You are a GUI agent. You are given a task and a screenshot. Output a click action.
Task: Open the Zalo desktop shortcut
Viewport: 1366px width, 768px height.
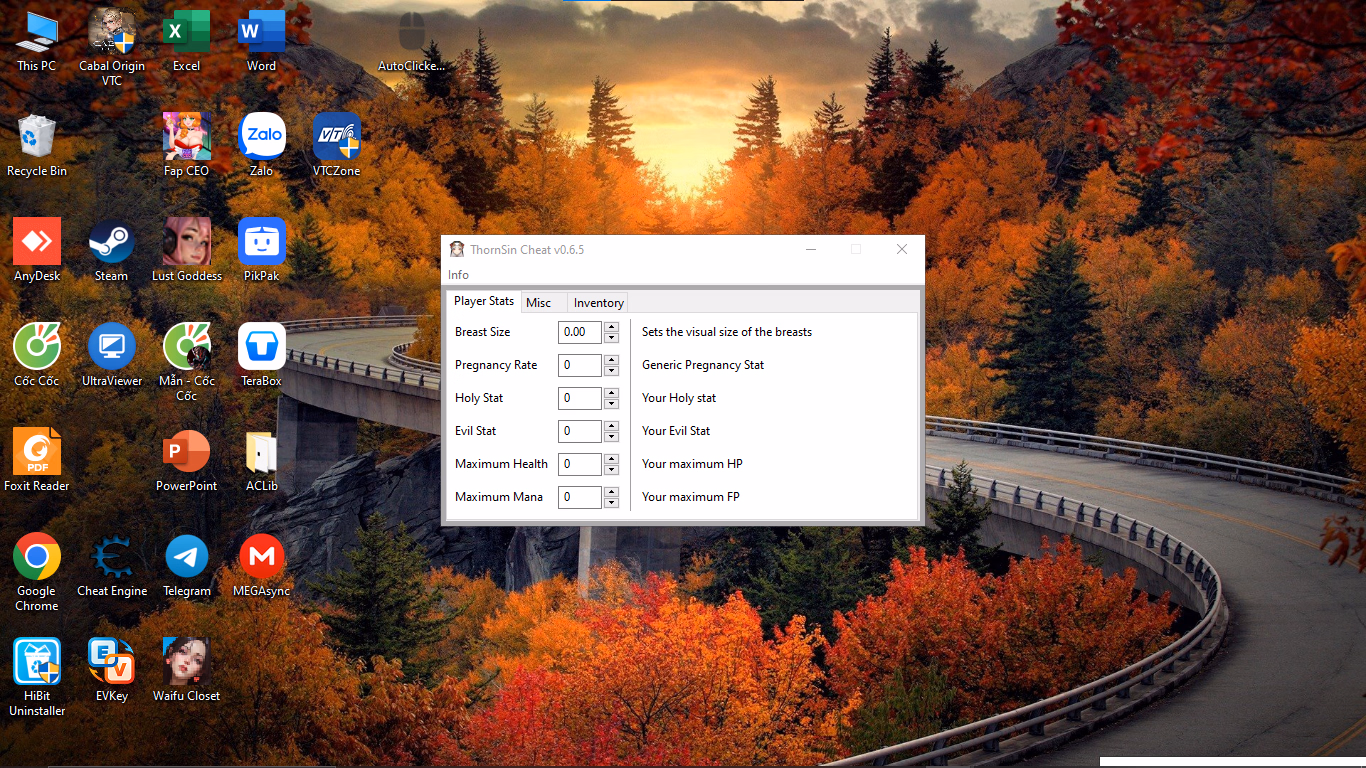(262, 137)
